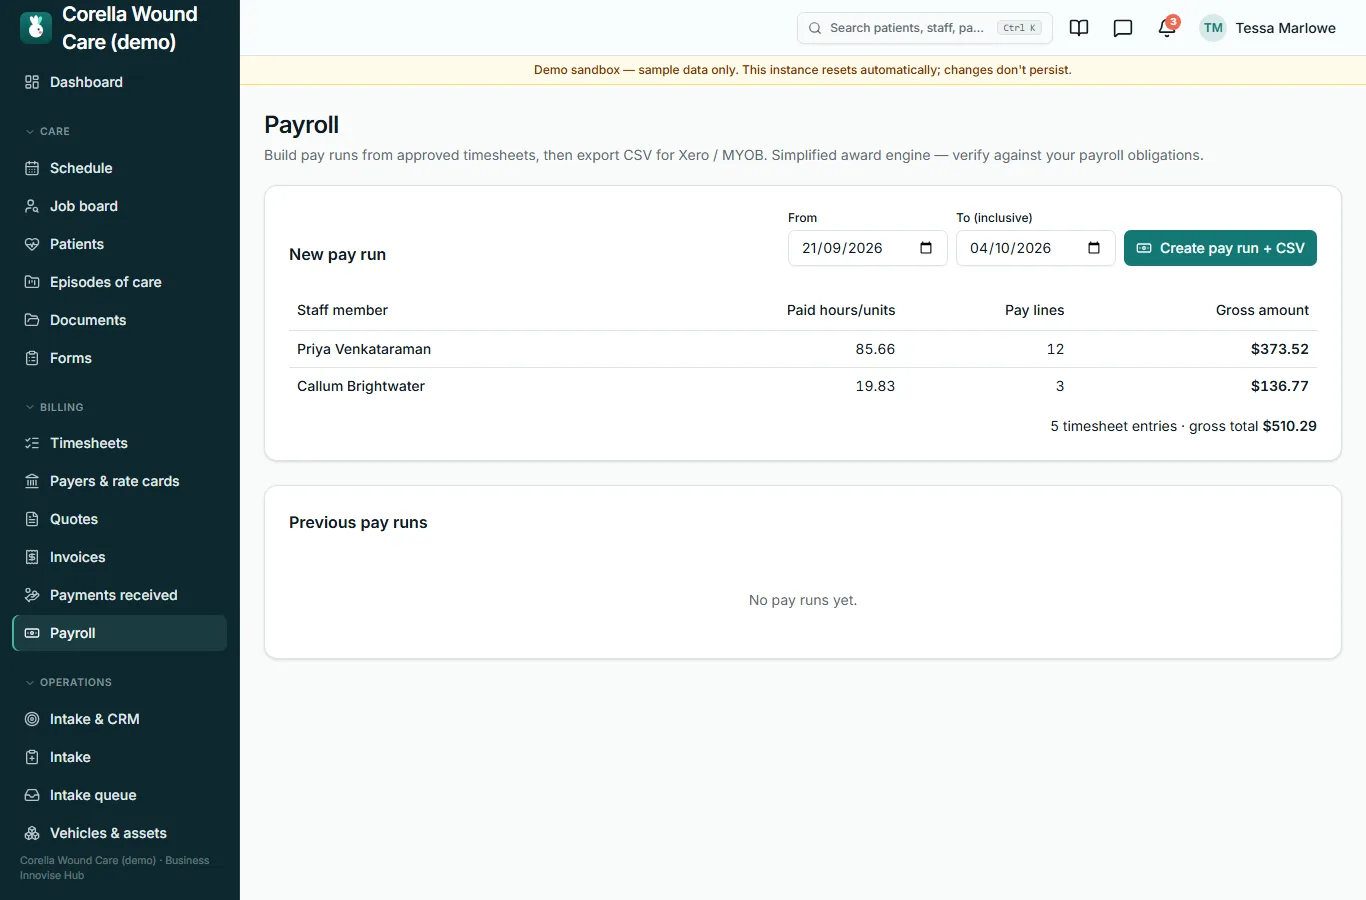Viewport: 1366px width, 900px height.
Task: Open the Forms page
Action: [120, 358]
